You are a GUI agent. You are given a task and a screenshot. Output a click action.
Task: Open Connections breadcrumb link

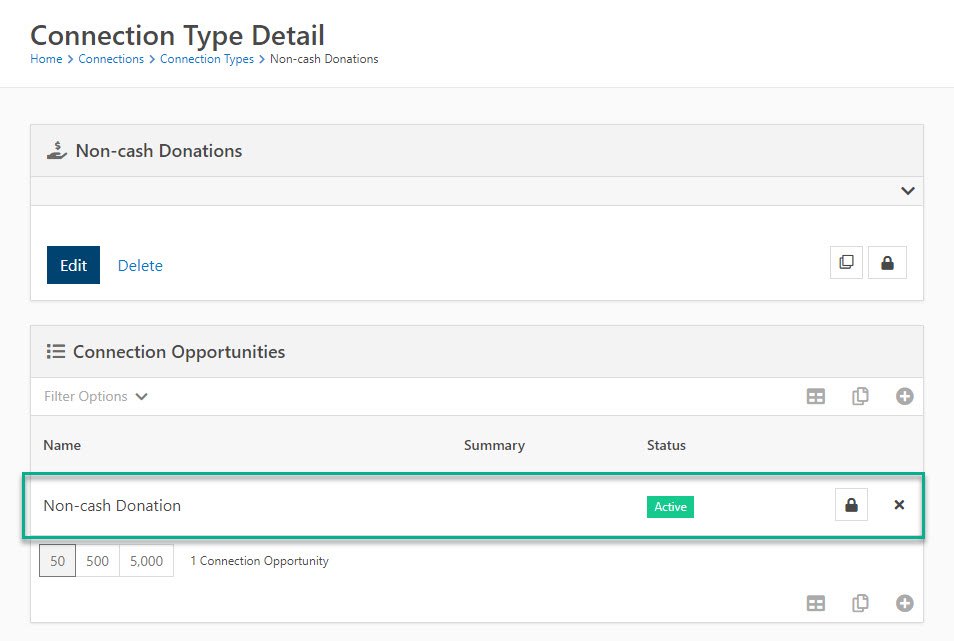(x=111, y=59)
